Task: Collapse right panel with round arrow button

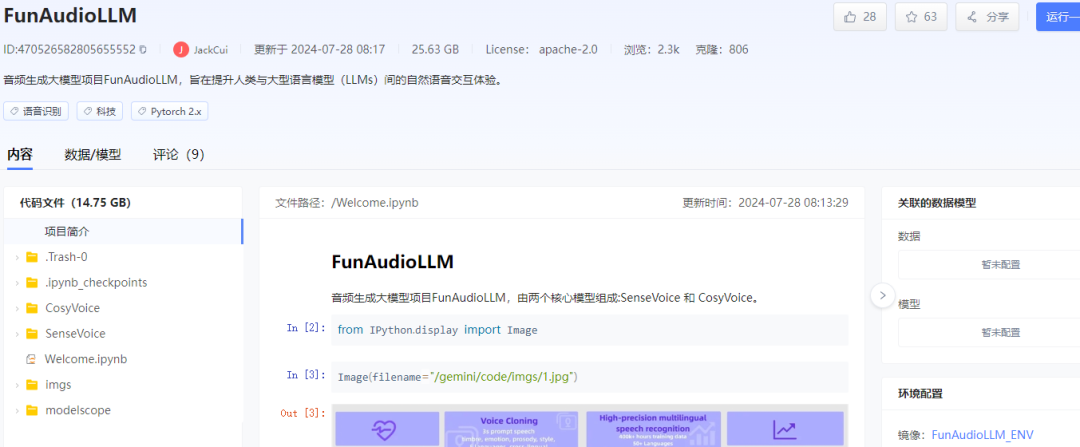Action: coord(882,295)
